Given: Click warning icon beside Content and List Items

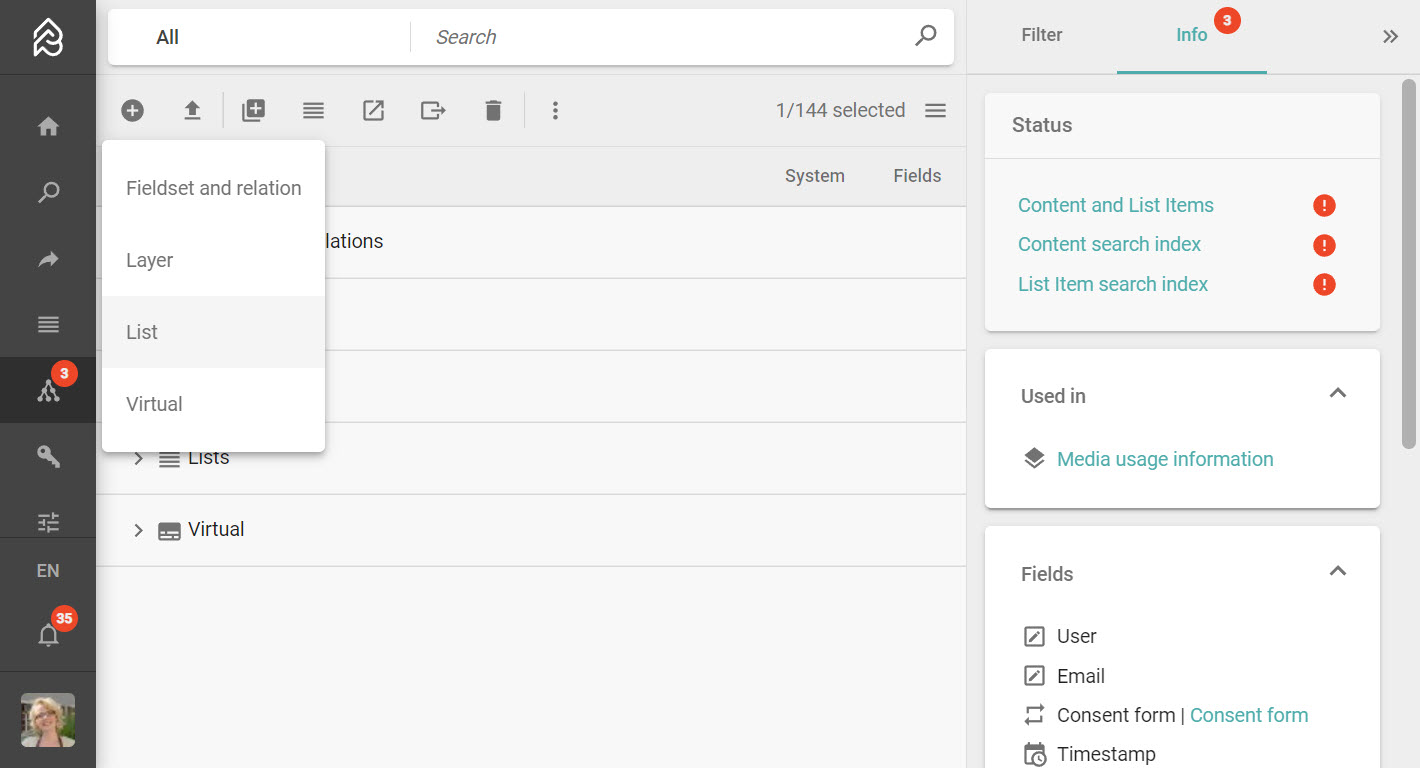Looking at the screenshot, I should [x=1324, y=206].
